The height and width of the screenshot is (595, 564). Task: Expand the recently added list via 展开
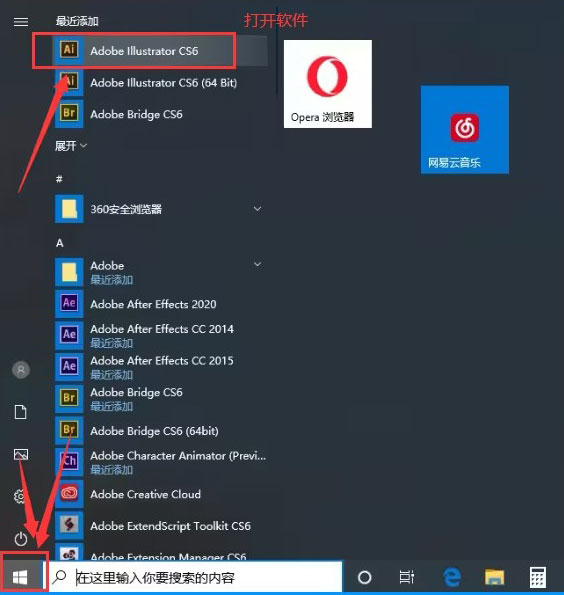pyautogui.click(x=71, y=146)
